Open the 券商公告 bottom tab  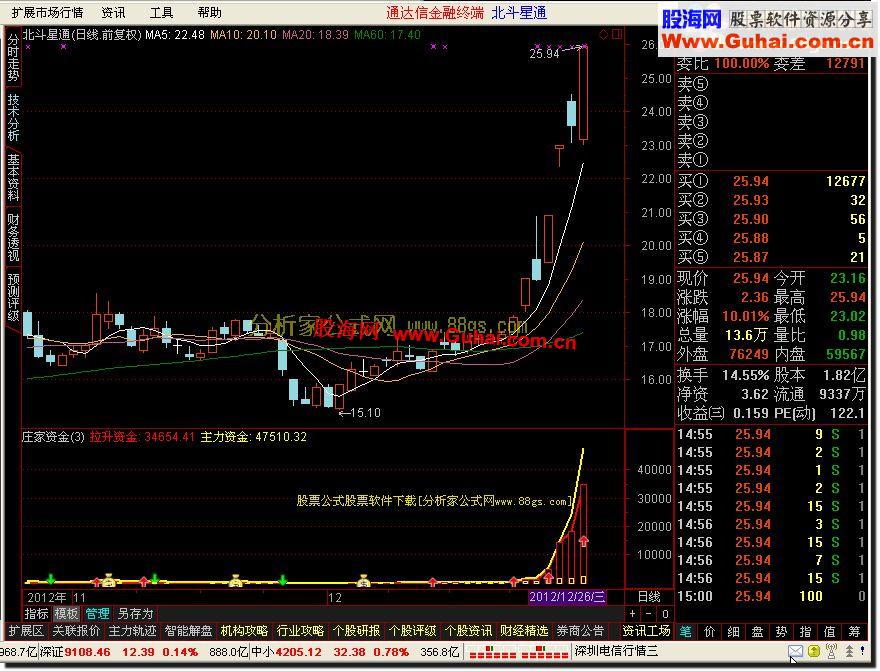(x=580, y=631)
